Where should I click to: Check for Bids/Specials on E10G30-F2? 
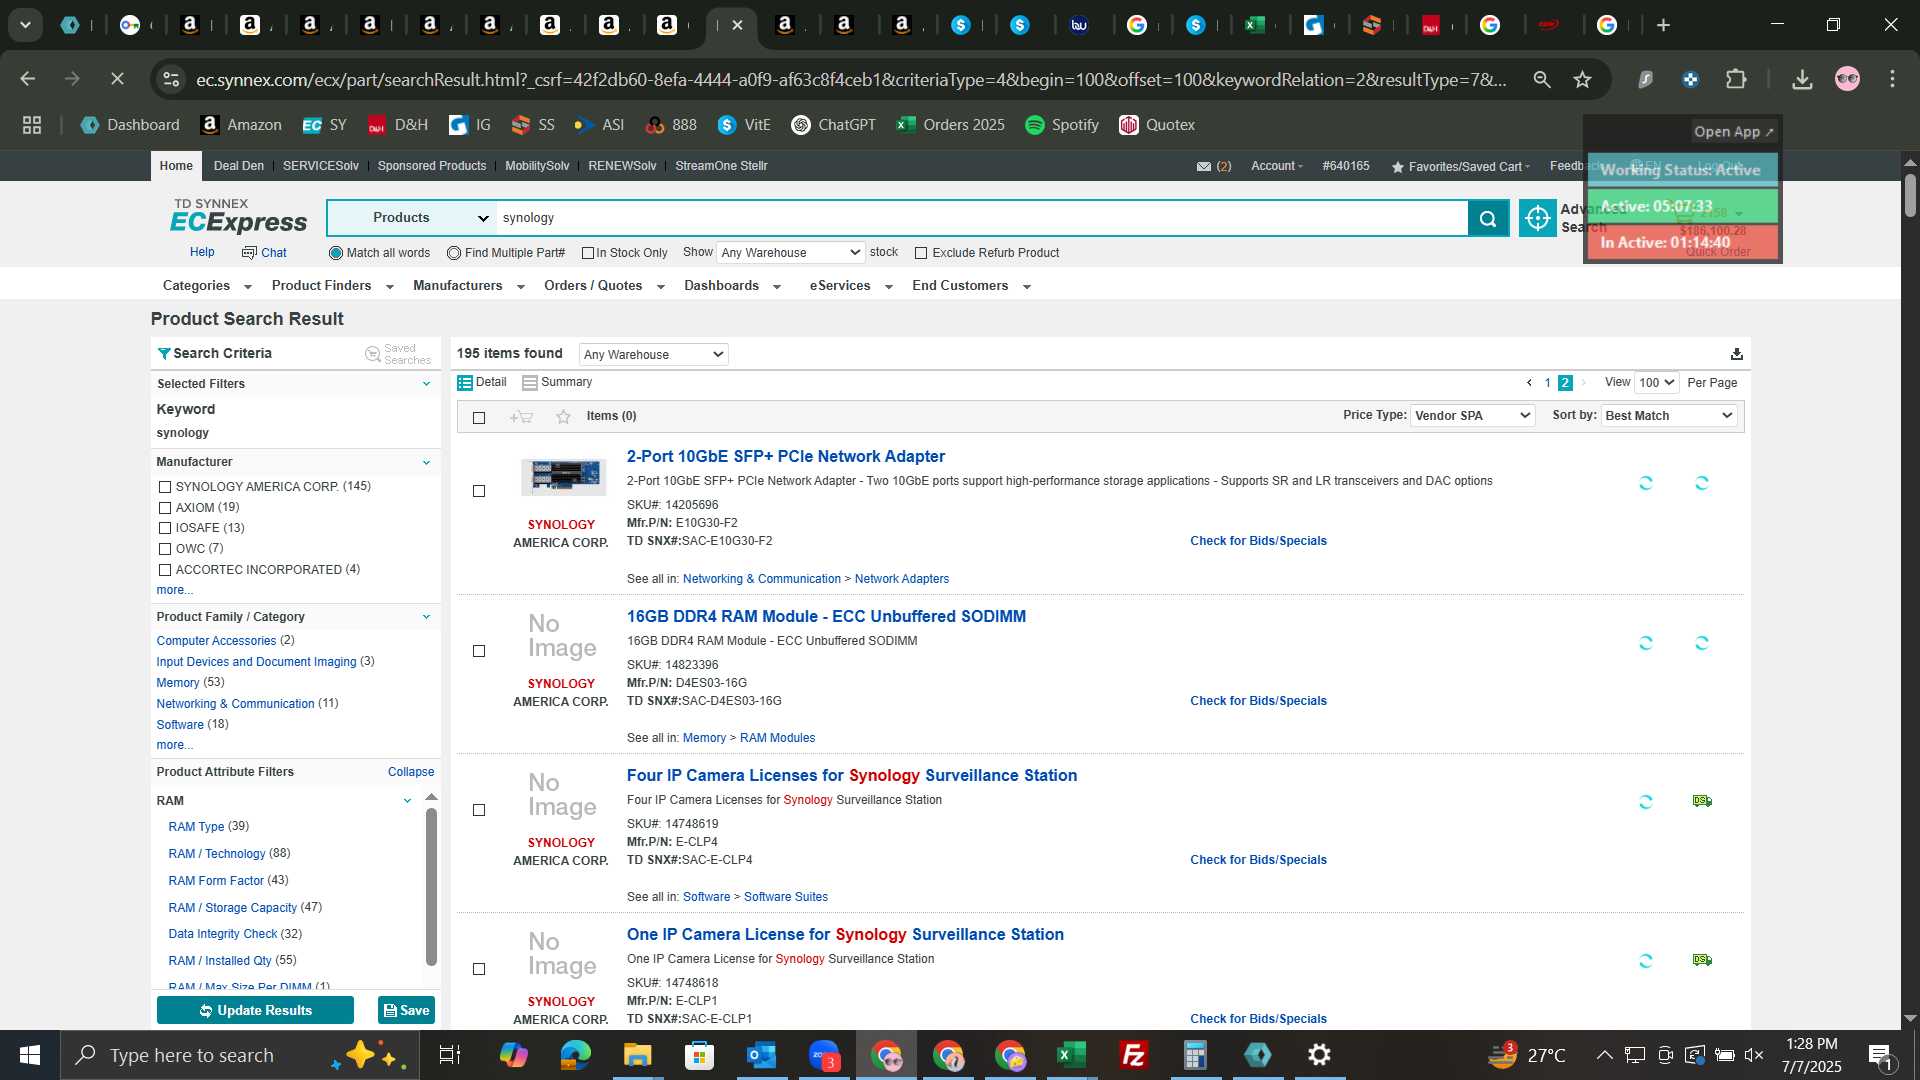[1258, 541]
